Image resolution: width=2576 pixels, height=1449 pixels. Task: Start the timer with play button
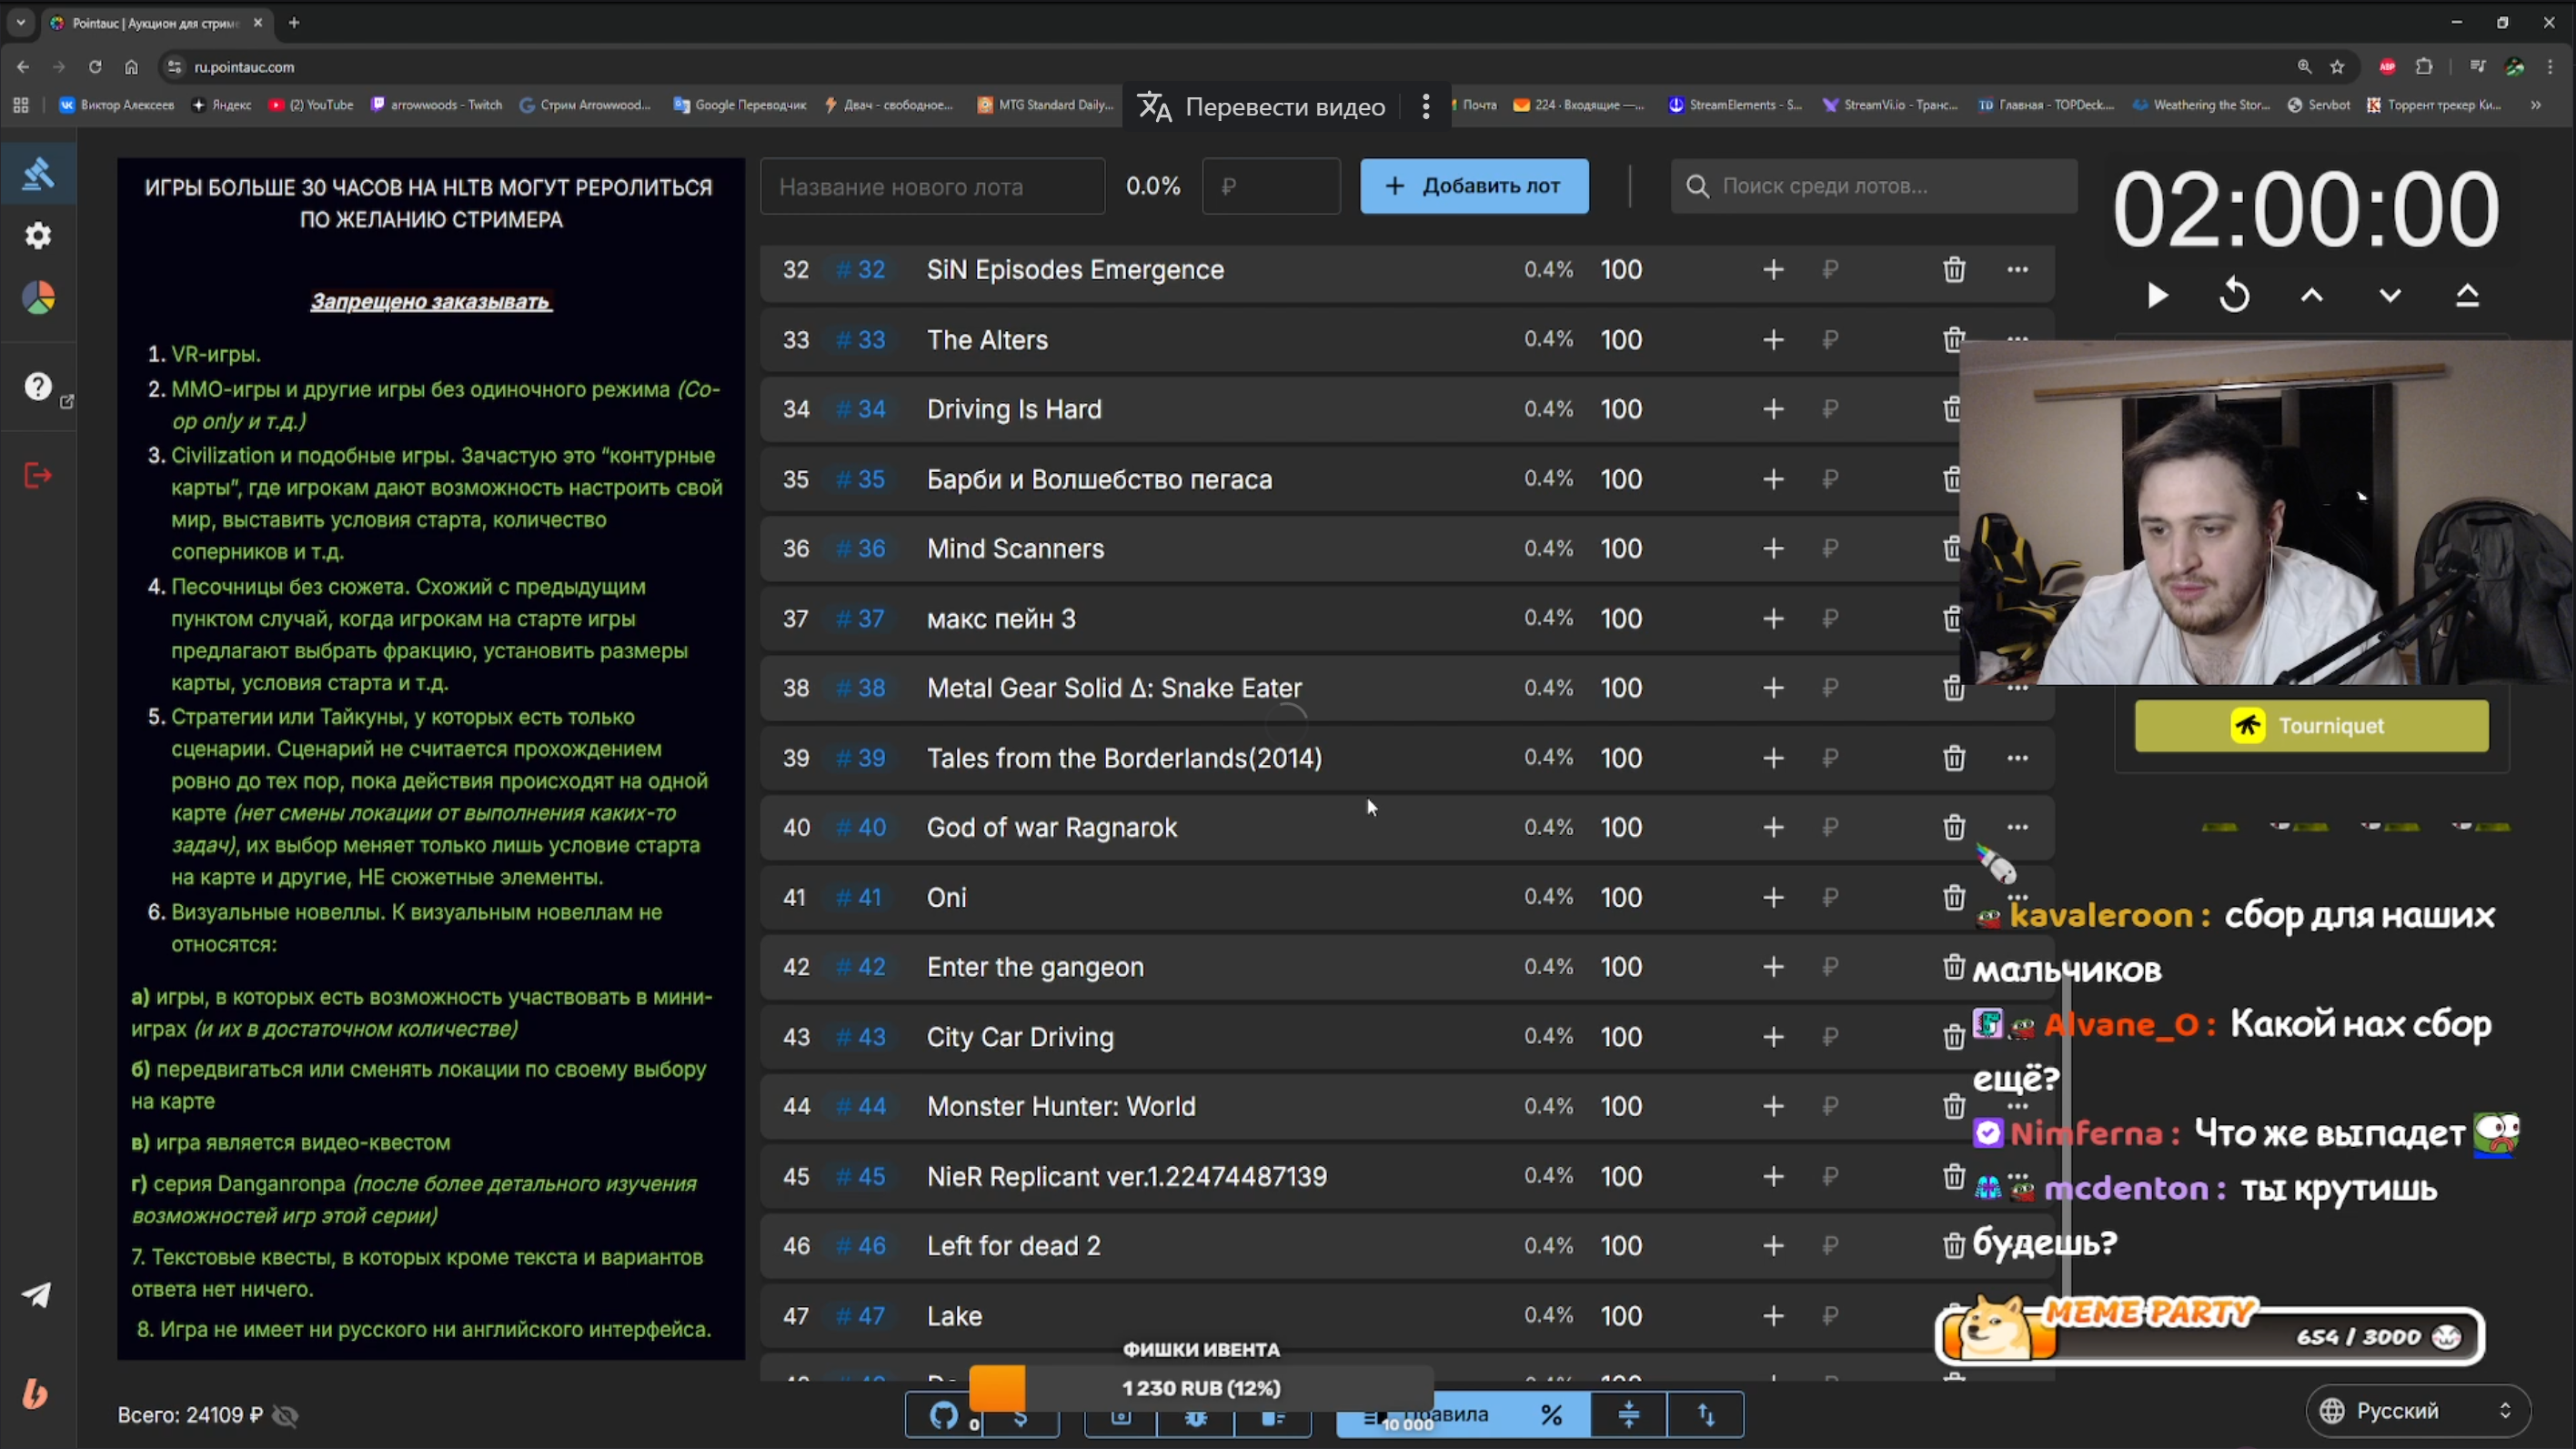(2157, 296)
